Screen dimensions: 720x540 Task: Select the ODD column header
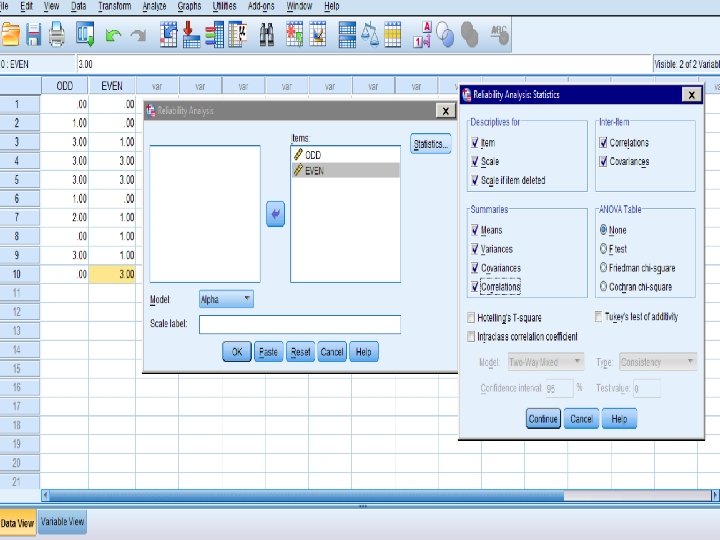[64, 86]
